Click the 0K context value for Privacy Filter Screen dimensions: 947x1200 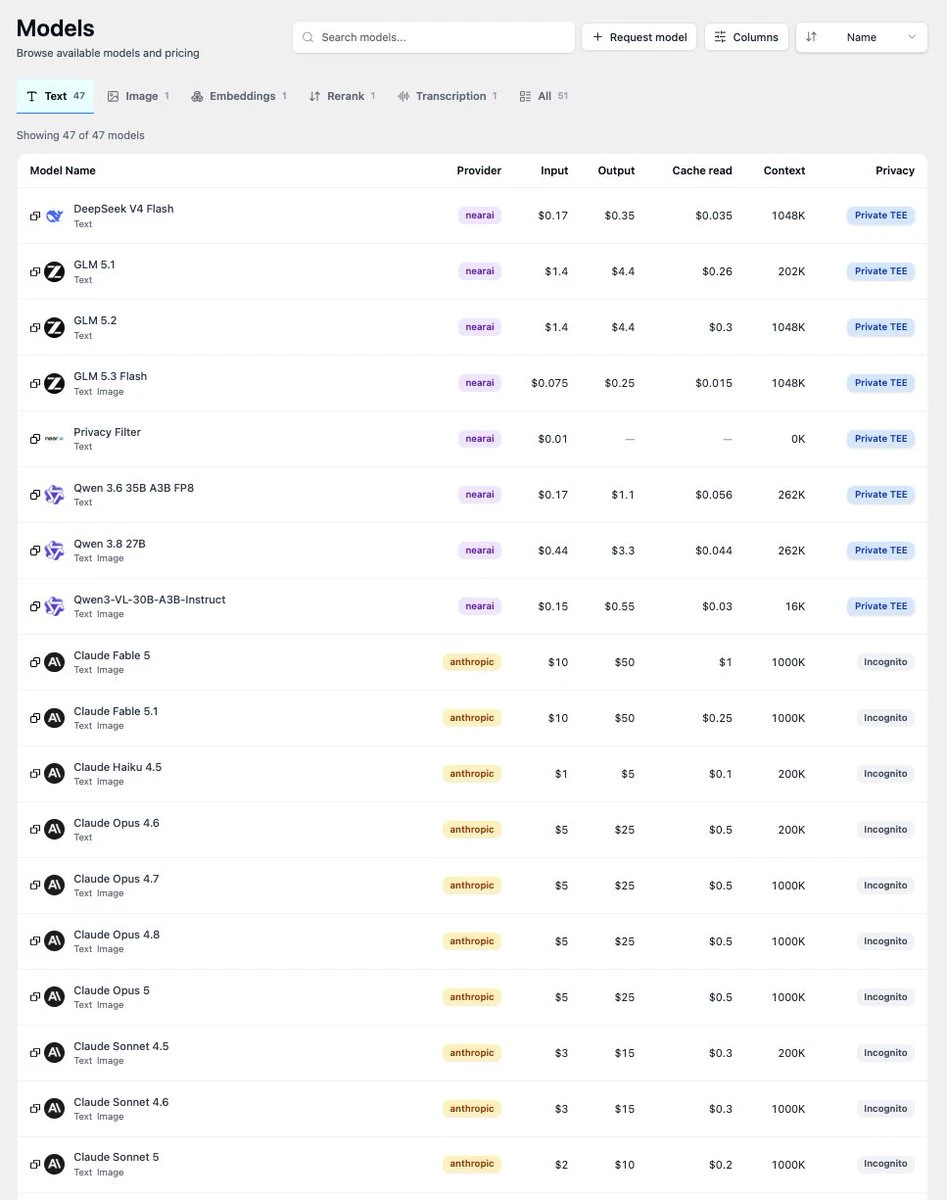point(798,439)
